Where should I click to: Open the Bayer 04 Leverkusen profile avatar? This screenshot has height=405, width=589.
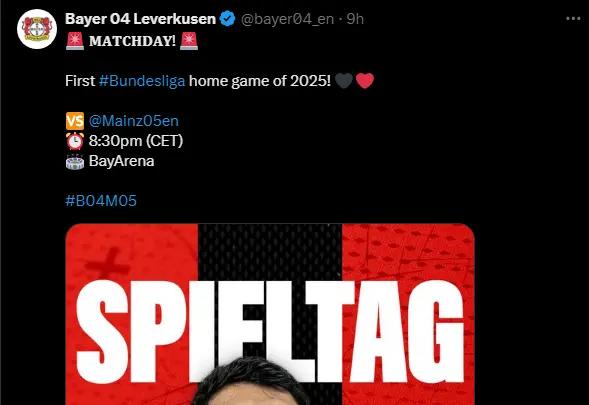click(x=37, y=29)
